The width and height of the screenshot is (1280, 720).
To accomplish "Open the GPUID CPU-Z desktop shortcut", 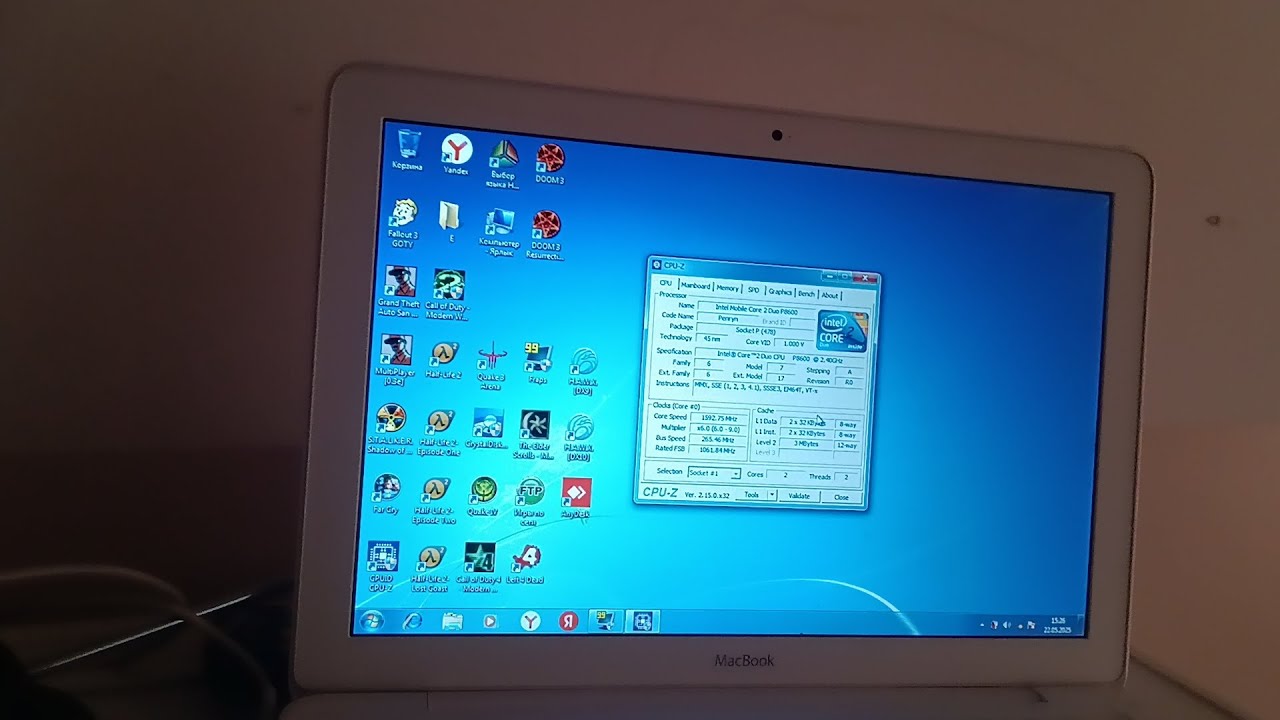I will point(381,566).
